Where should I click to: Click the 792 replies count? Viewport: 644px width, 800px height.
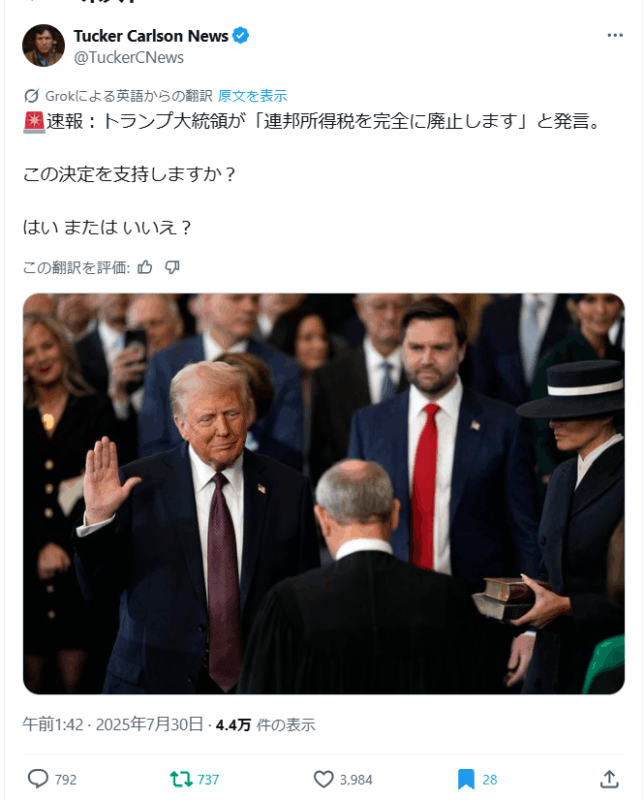[66, 780]
